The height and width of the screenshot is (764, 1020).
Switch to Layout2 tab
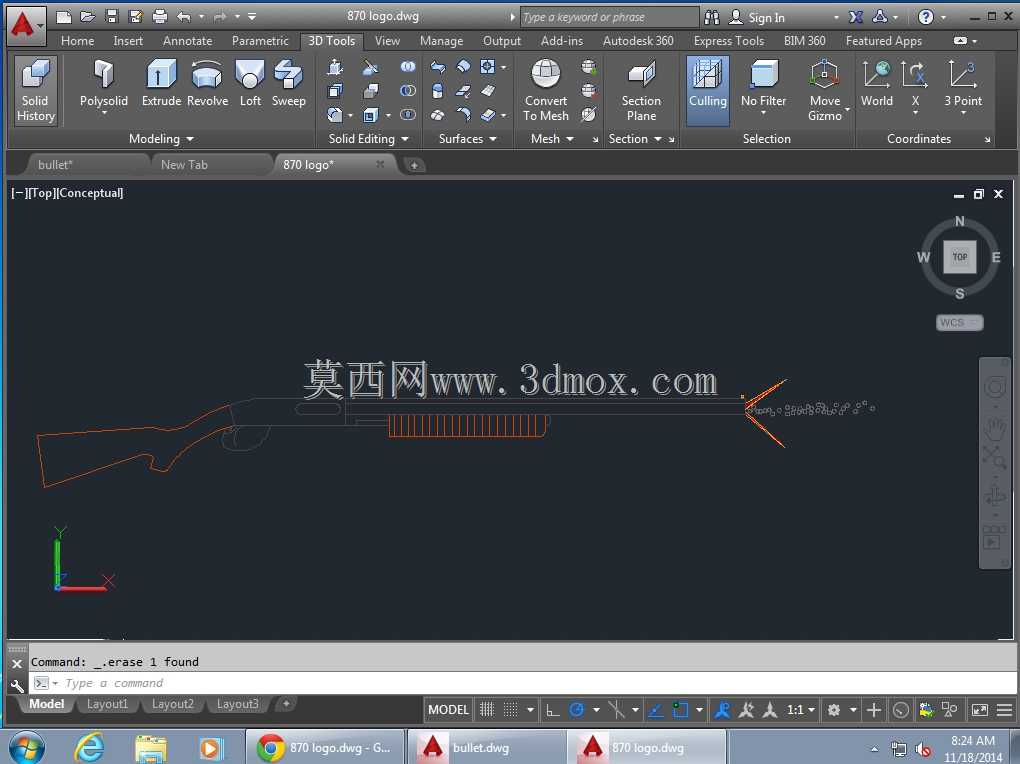pos(172,704)
